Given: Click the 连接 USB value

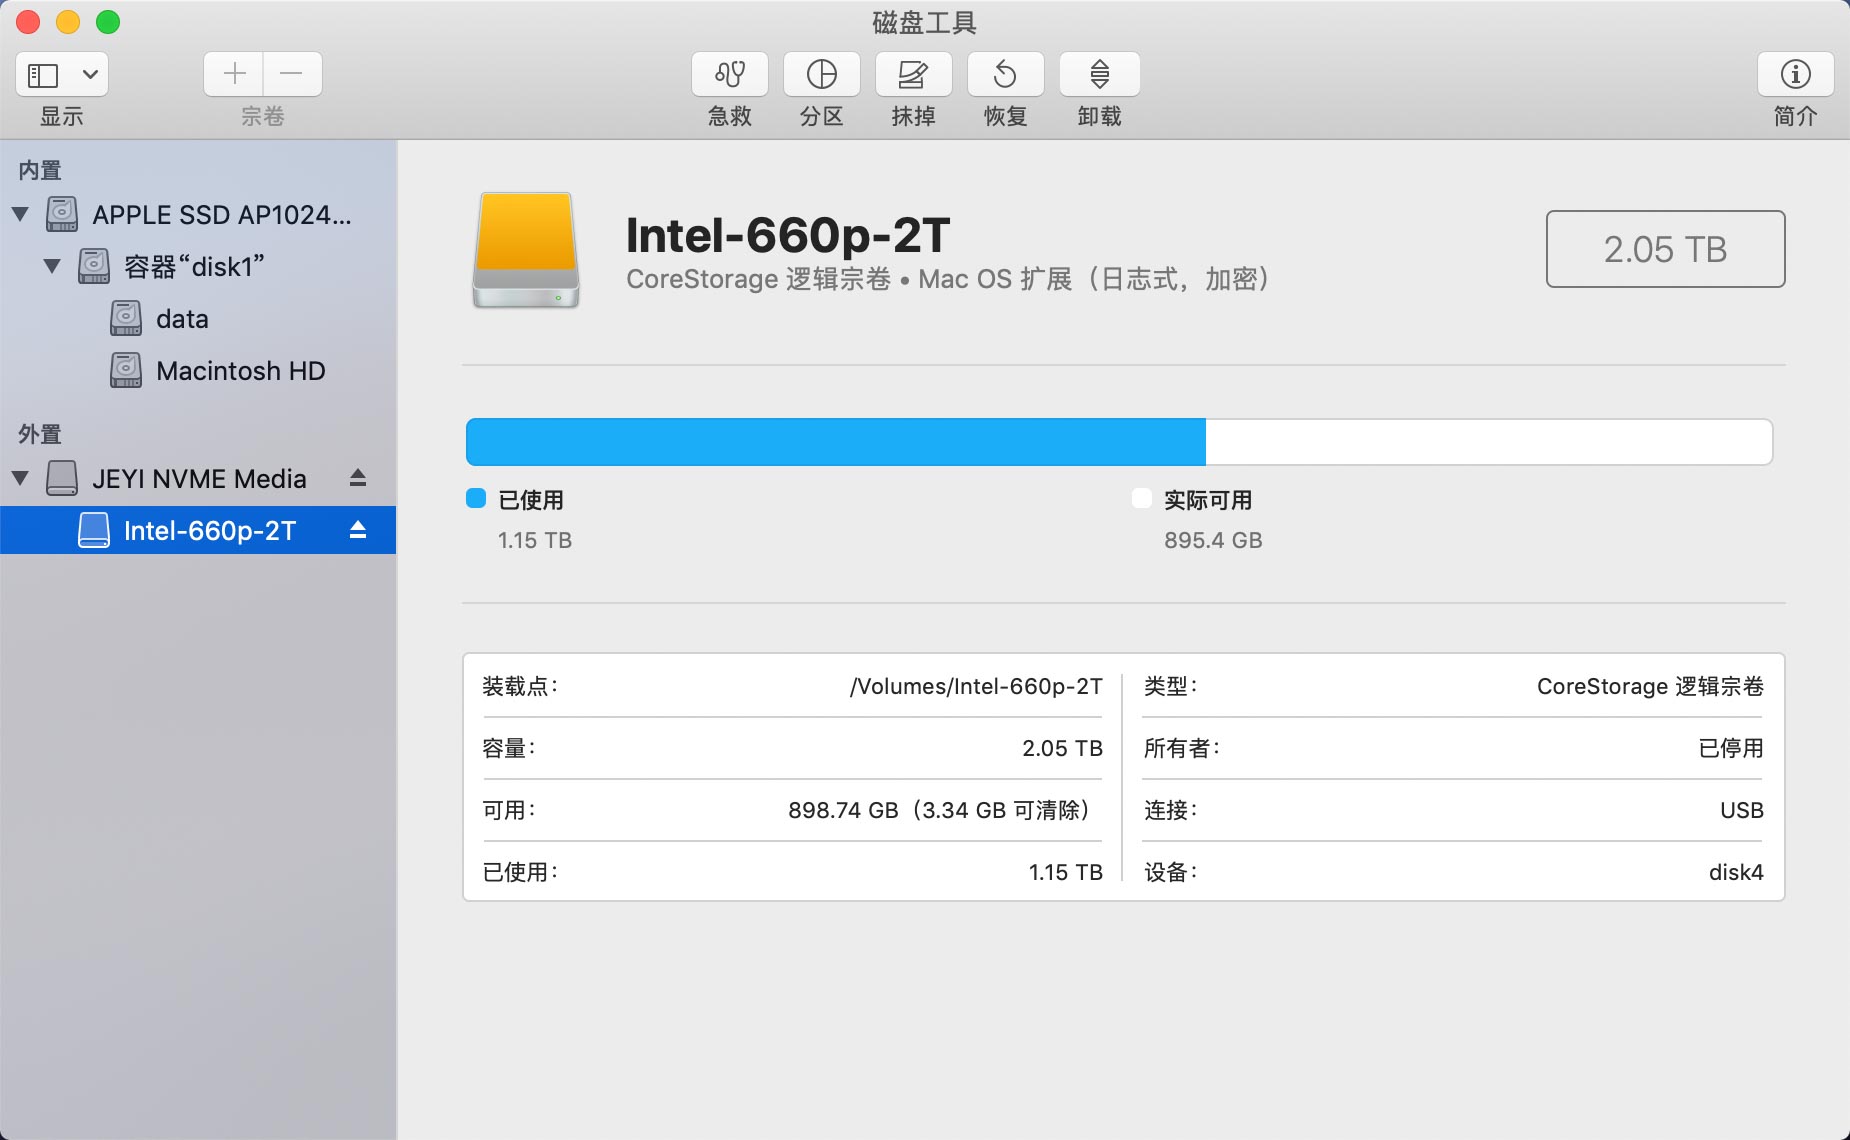Looking at the screenshot, I should click(x=1742, y=810).
